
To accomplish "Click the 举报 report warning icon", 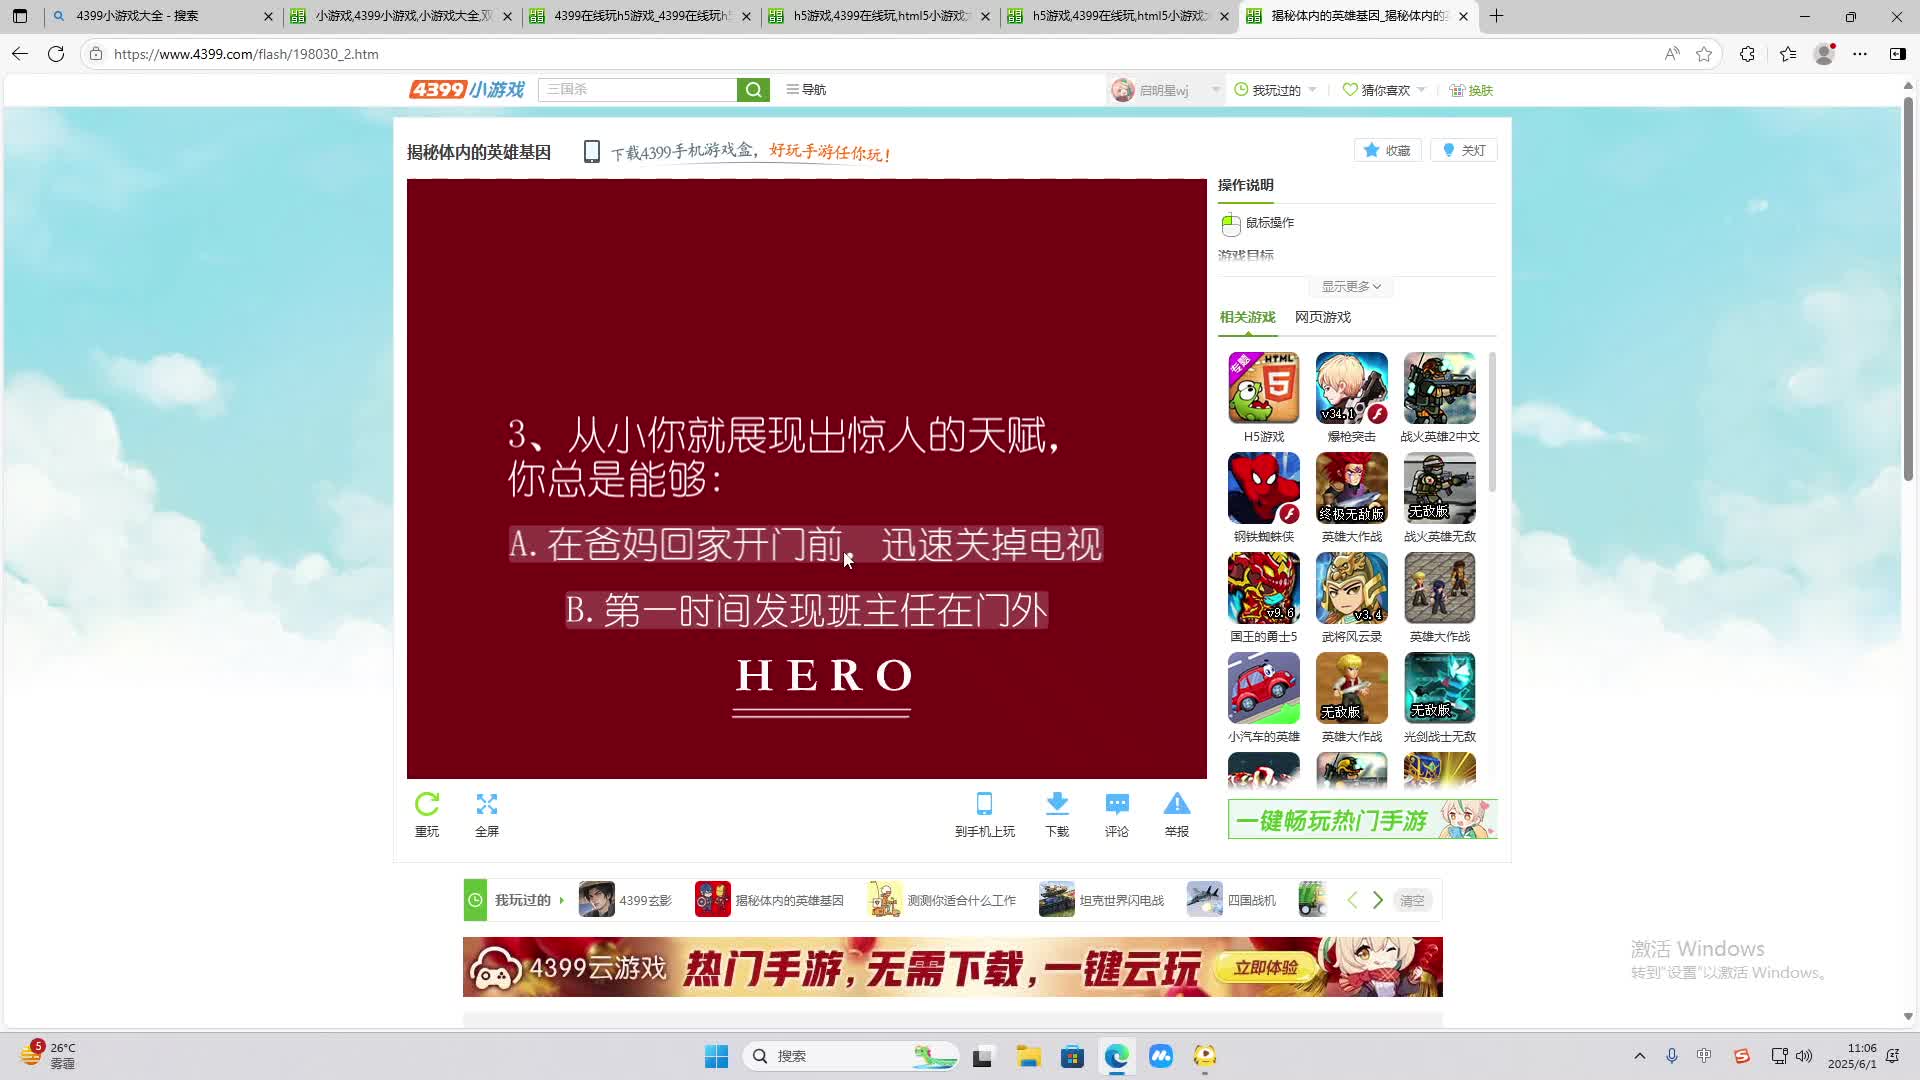I will pyautogui.click(x=1177, y=805).
